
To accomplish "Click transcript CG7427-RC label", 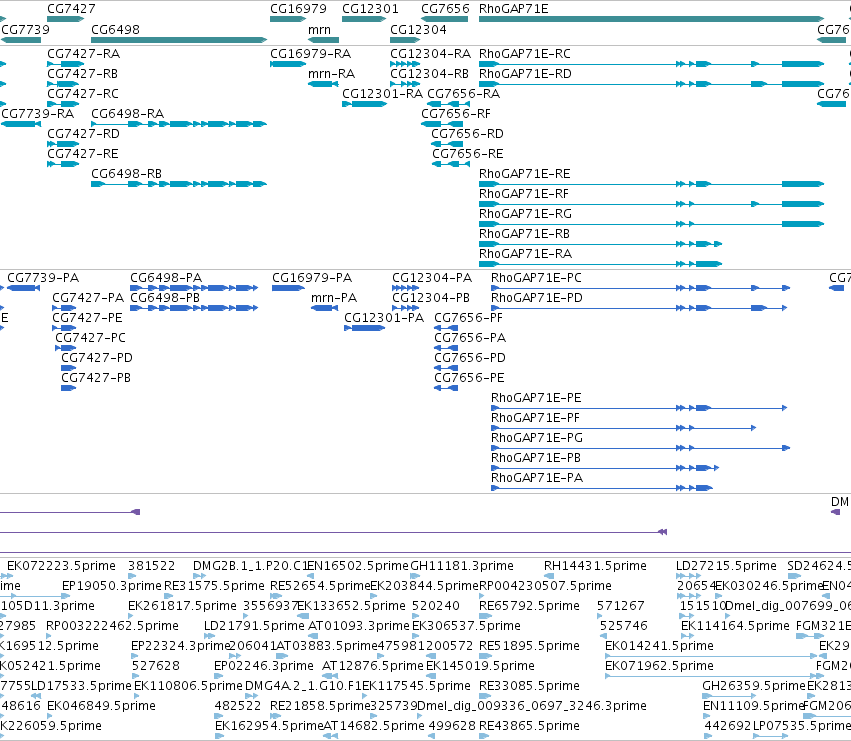I will coord(82,93).
